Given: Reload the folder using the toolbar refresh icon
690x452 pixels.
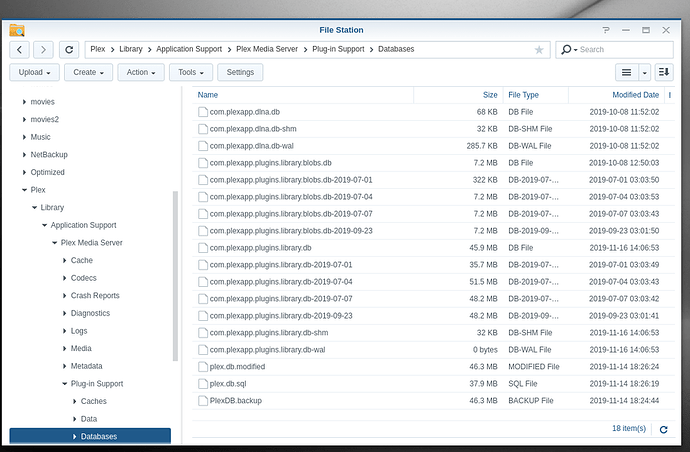Looking at the screenshot, I should pyautogui.click(x=69, y=50).
